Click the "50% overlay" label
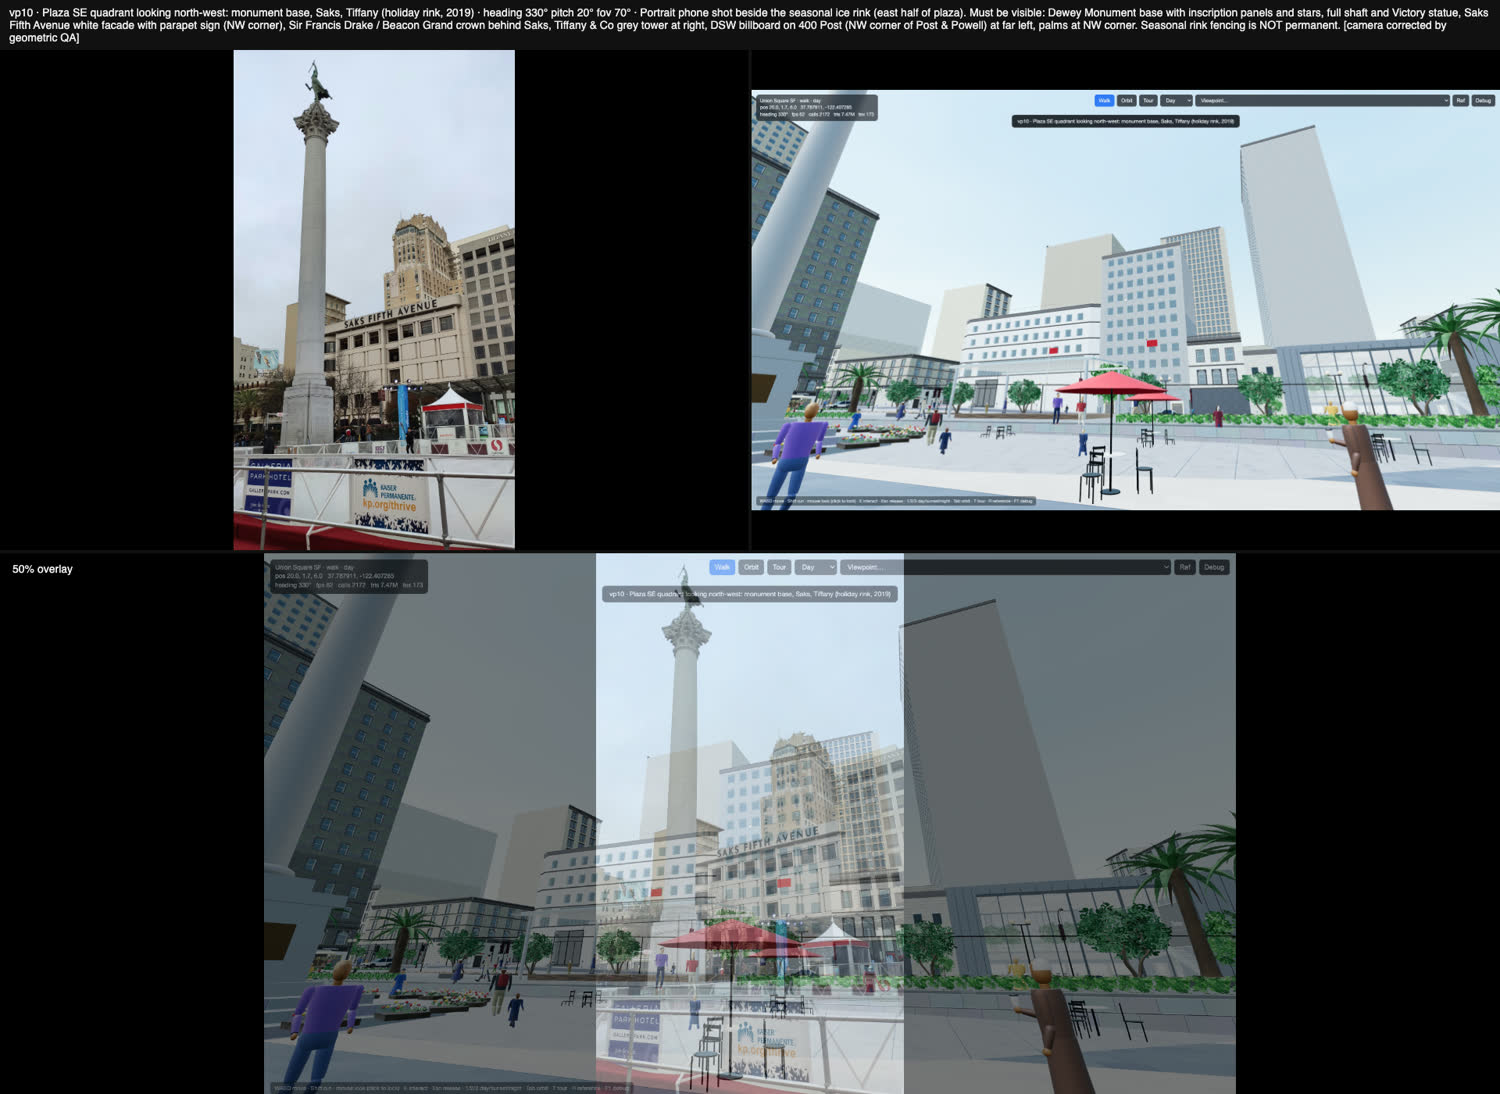Screen dimensions: 1500x1094 tap(42, 569)
